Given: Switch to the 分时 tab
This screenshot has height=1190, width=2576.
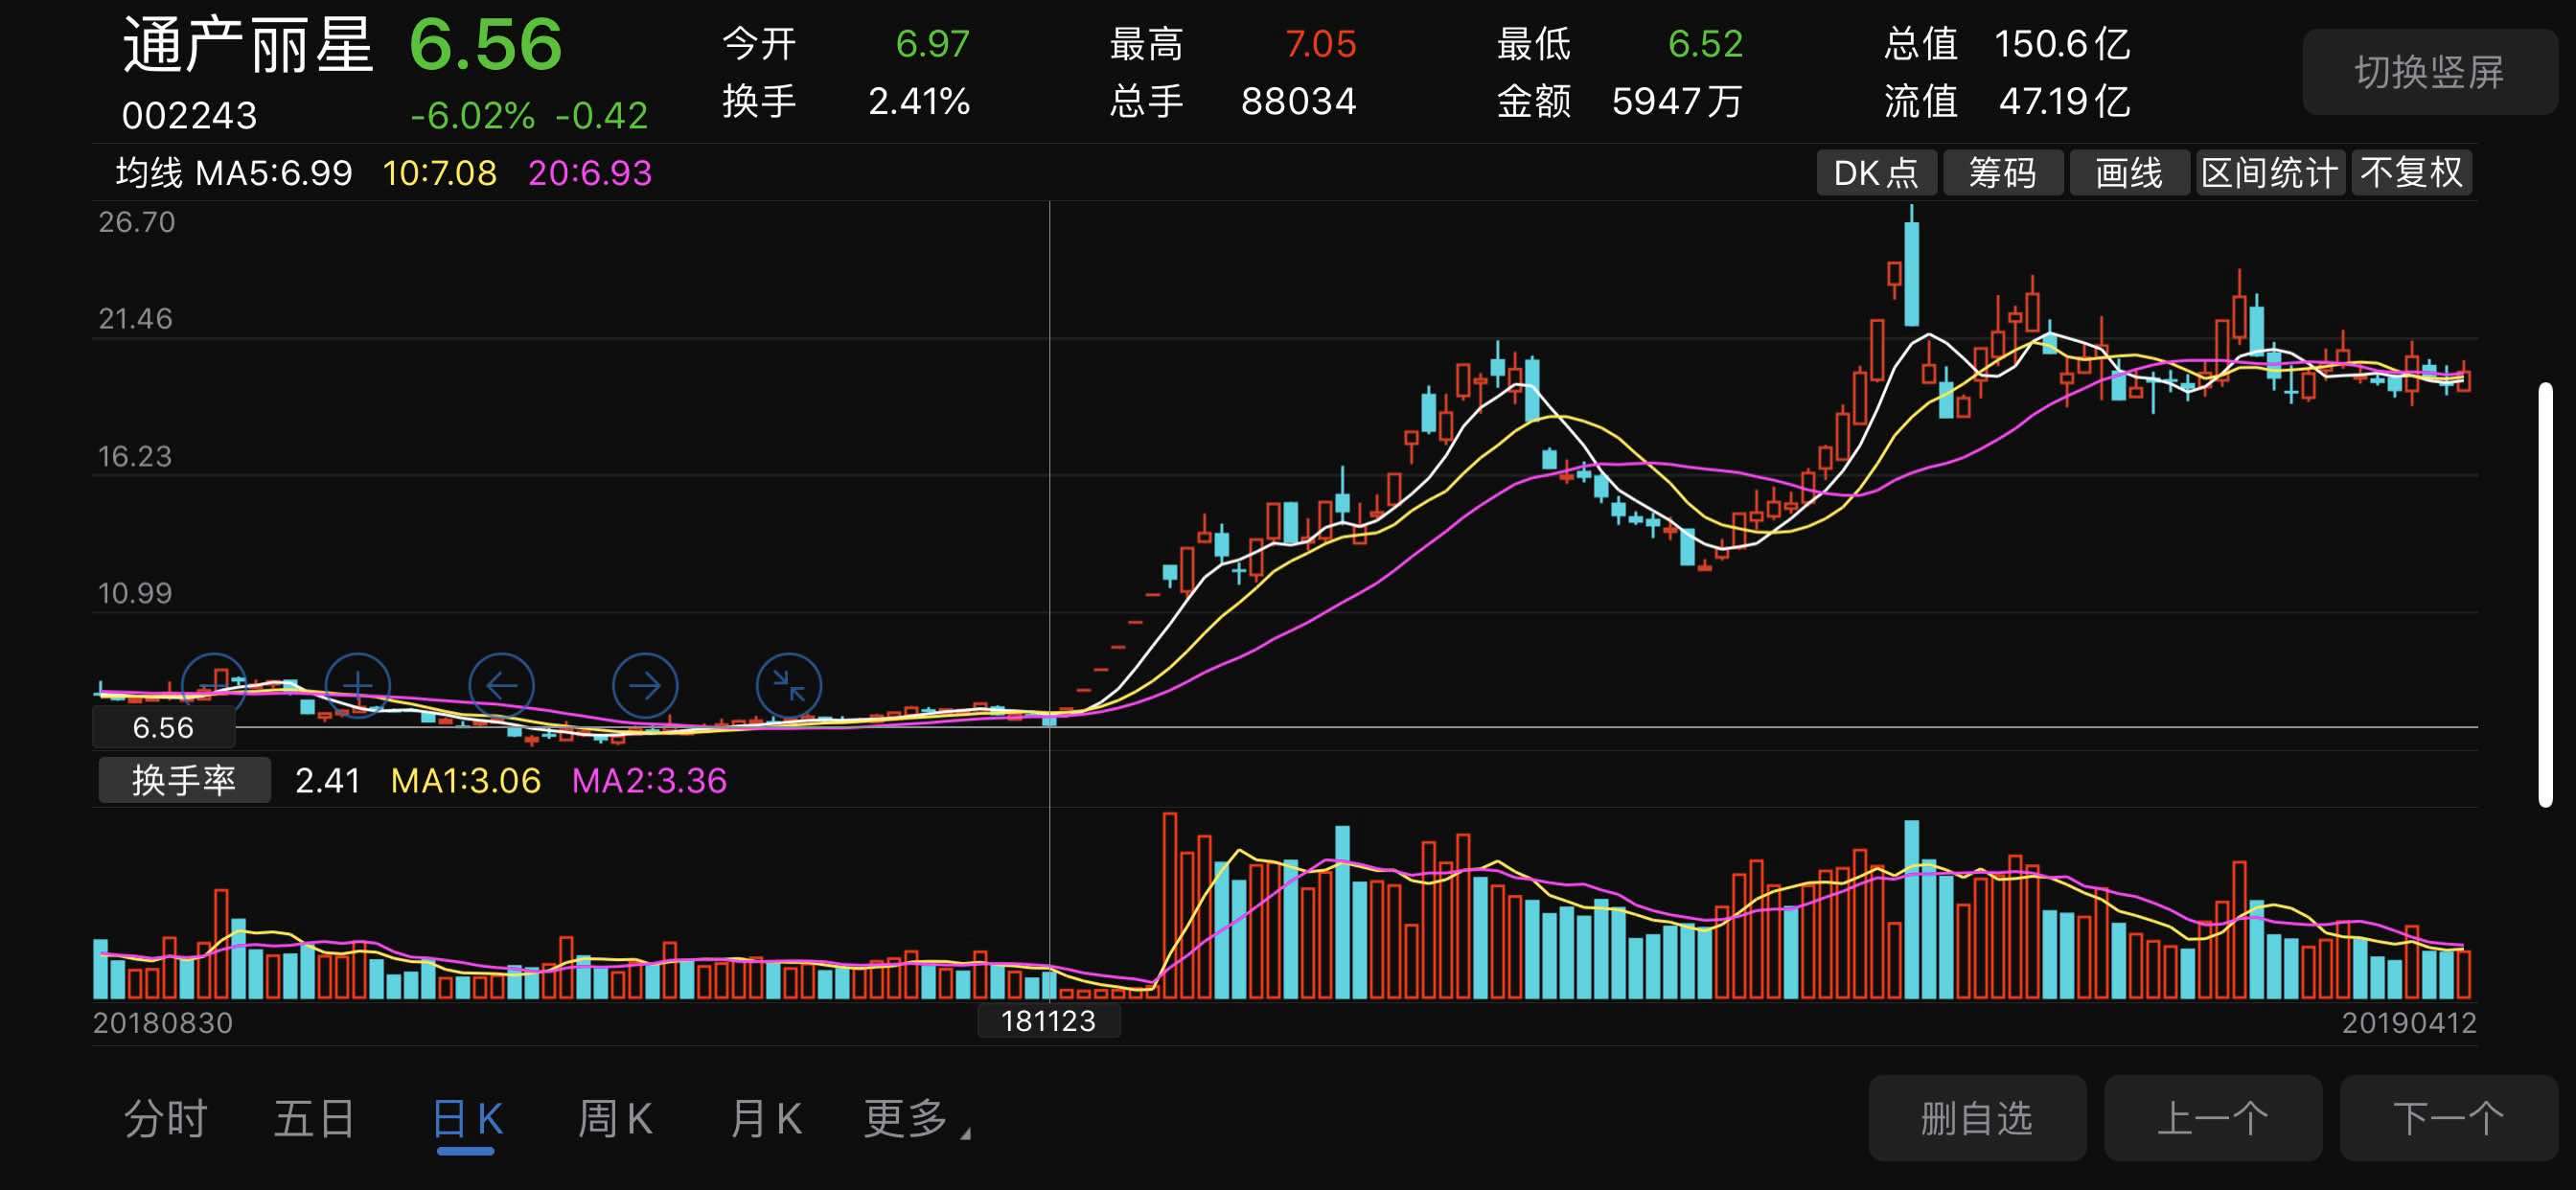Looking at the screenshot, I should [x=166, y=1118].
